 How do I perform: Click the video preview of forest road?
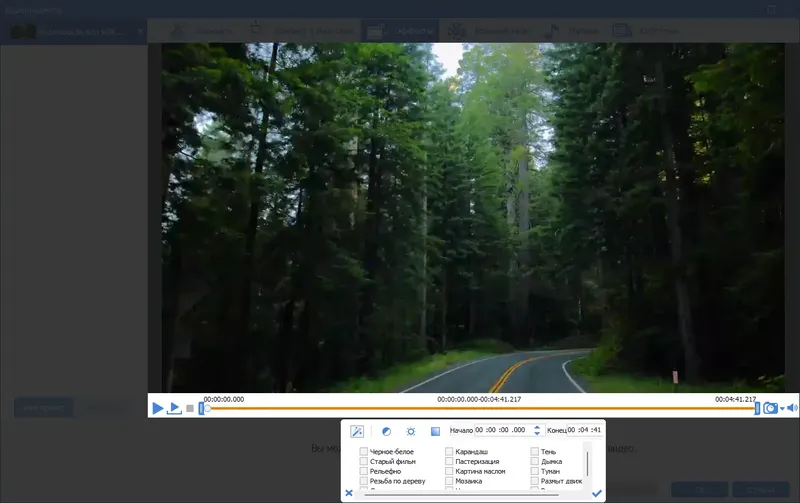[x=473, y=218]
